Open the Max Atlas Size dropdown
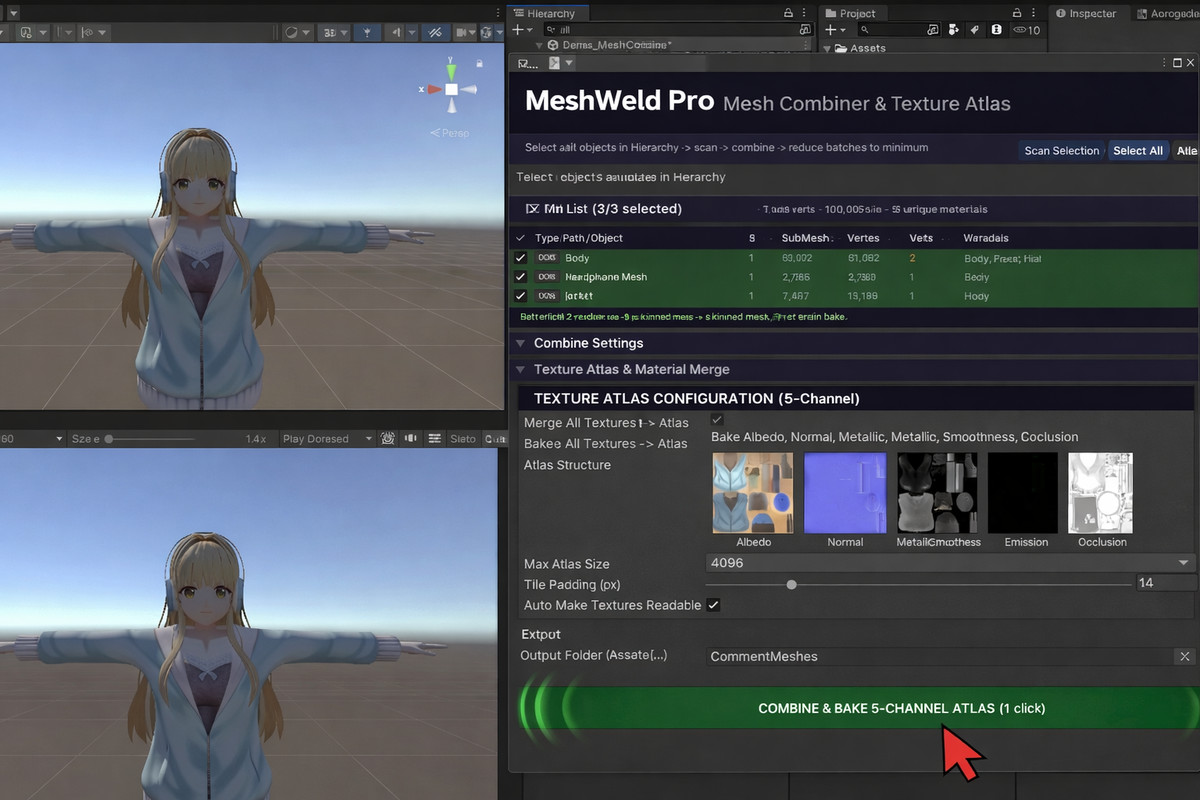 tap(951, 563)
